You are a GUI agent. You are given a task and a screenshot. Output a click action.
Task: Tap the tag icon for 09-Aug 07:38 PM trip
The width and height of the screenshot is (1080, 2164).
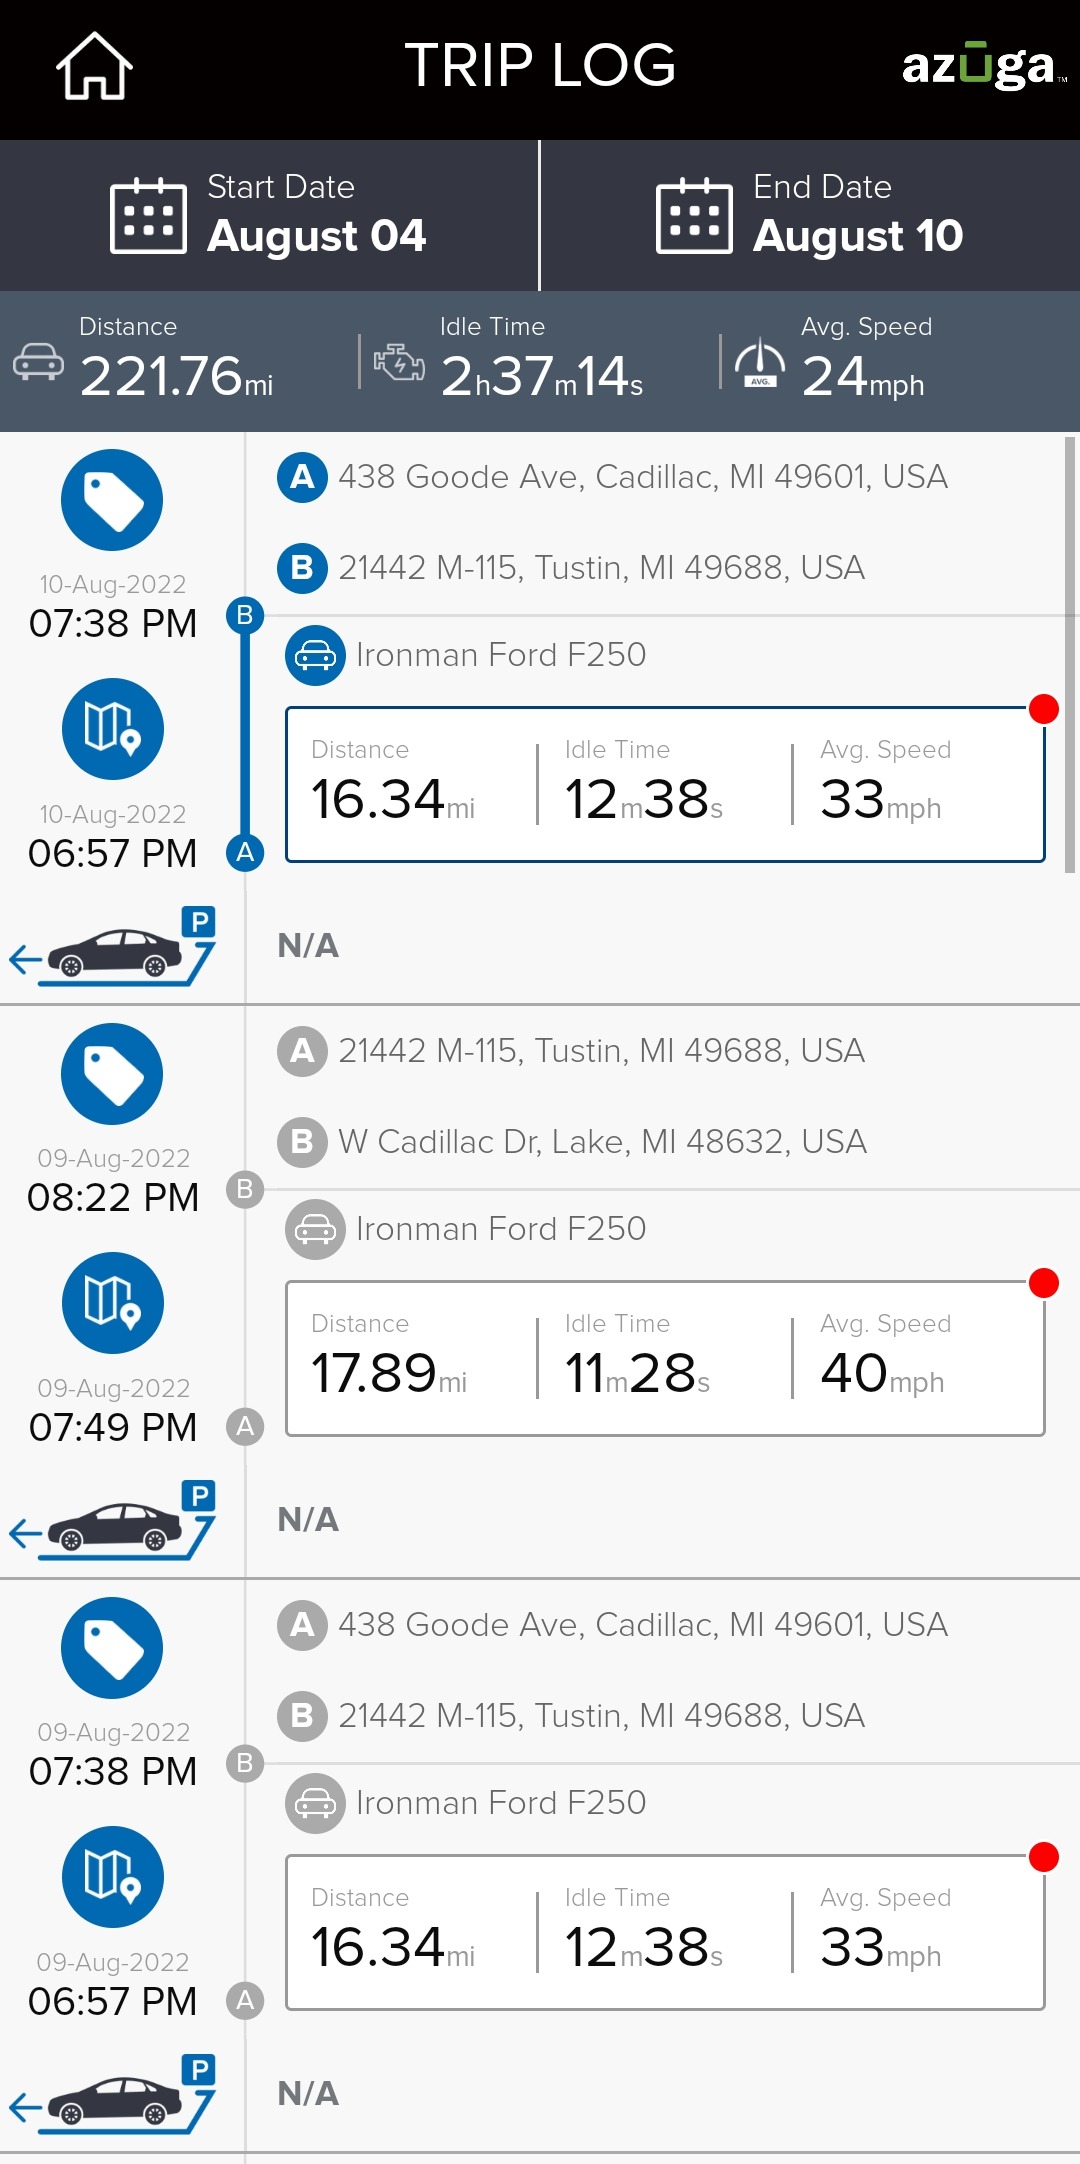[x=112, y=1648]
